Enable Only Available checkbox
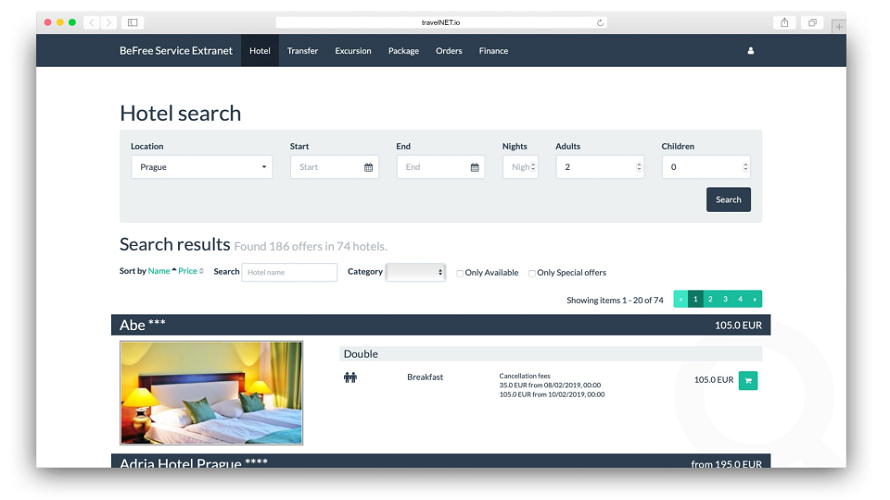 pos(460,273)
